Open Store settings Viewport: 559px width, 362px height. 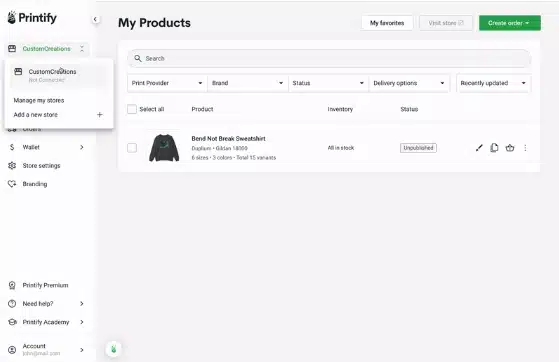click(x=41, y=165)
